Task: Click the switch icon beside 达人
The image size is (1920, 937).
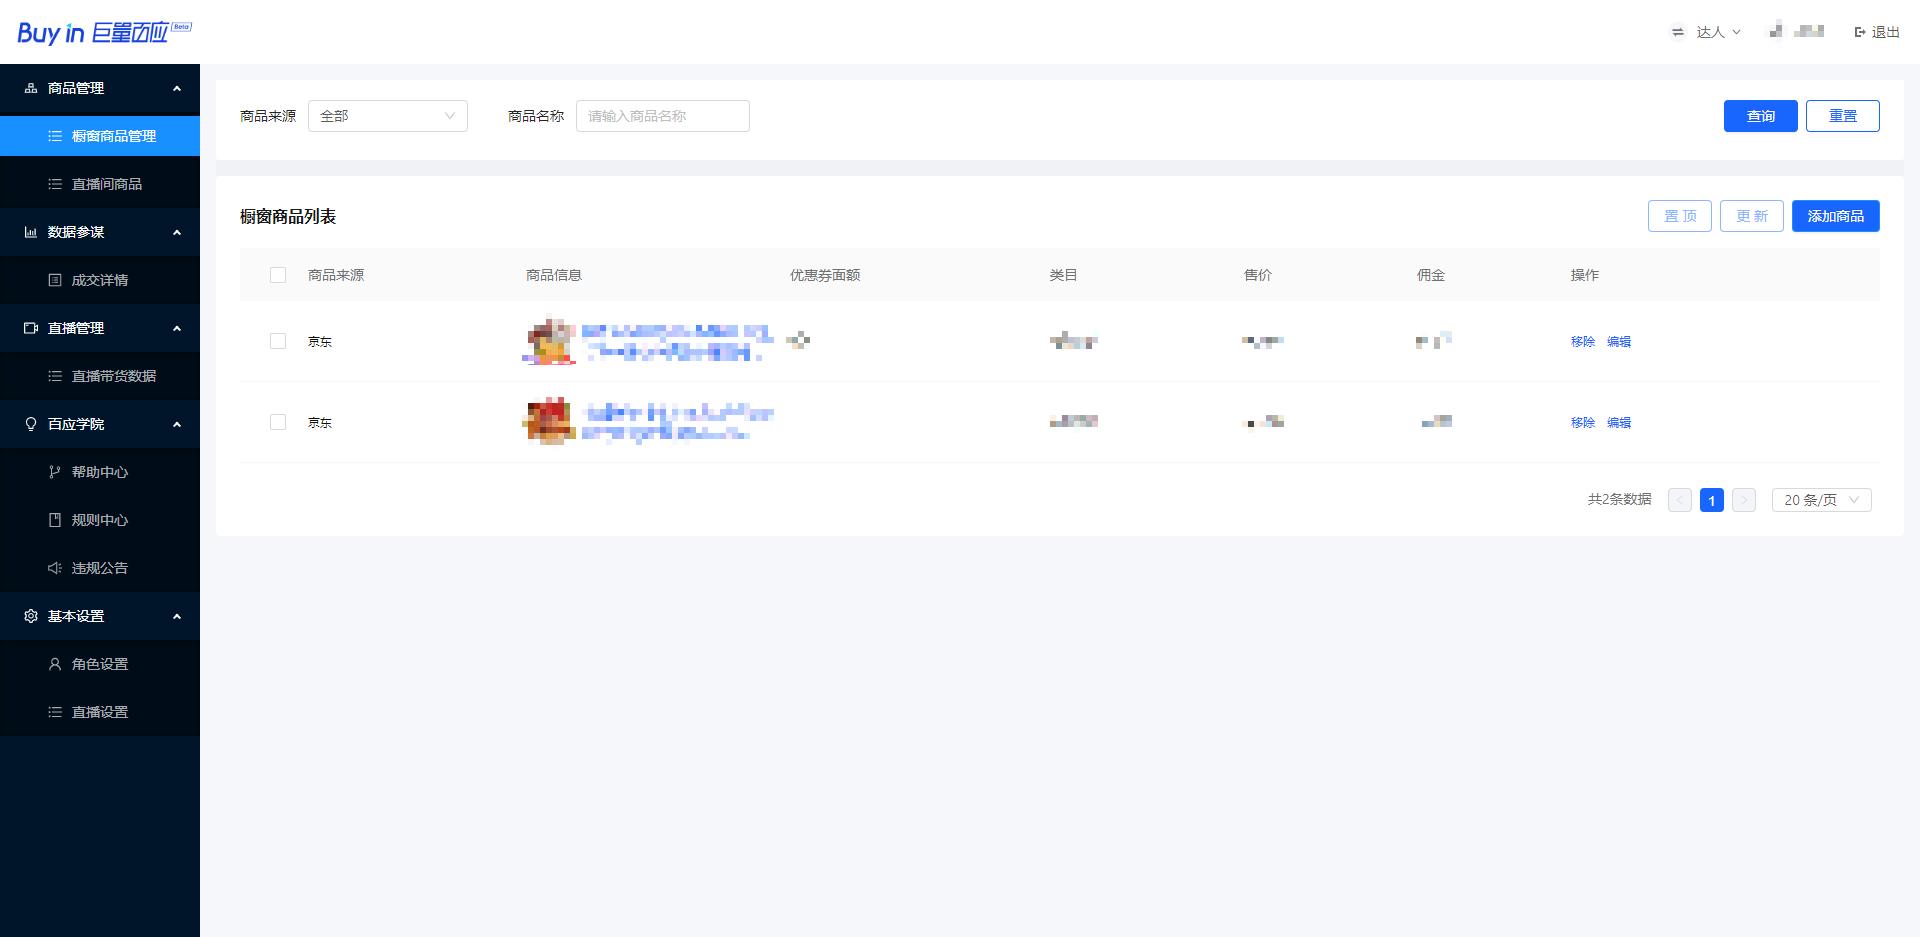Action: [x=1678, y=32]
